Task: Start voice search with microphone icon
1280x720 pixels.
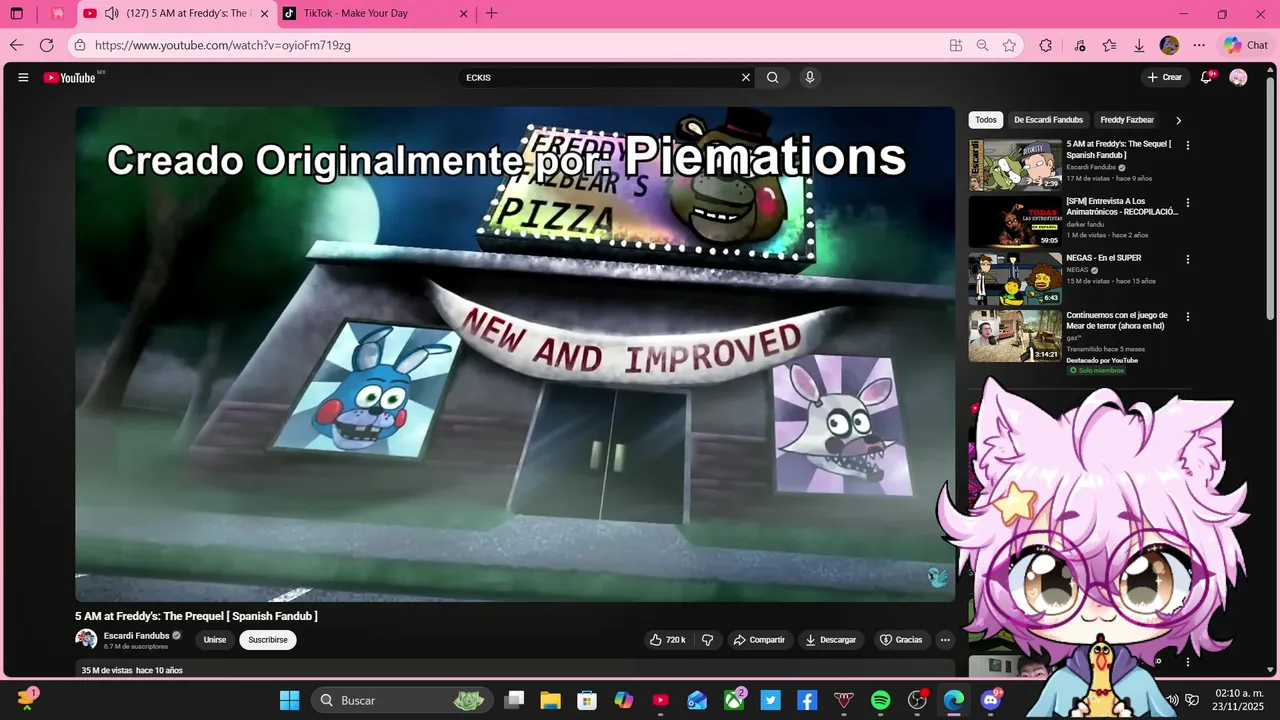Action: (810, 77)
